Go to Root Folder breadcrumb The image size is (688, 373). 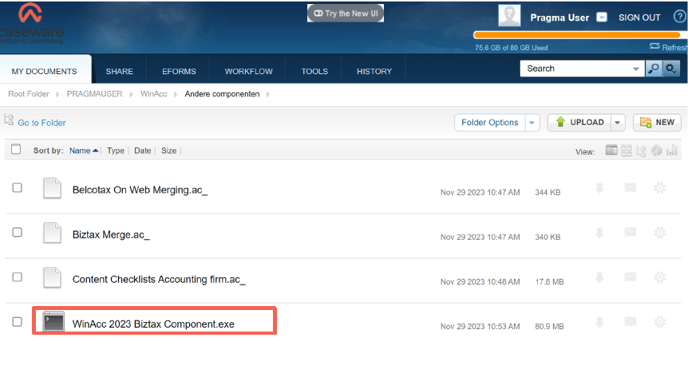(x=29, y=94)
